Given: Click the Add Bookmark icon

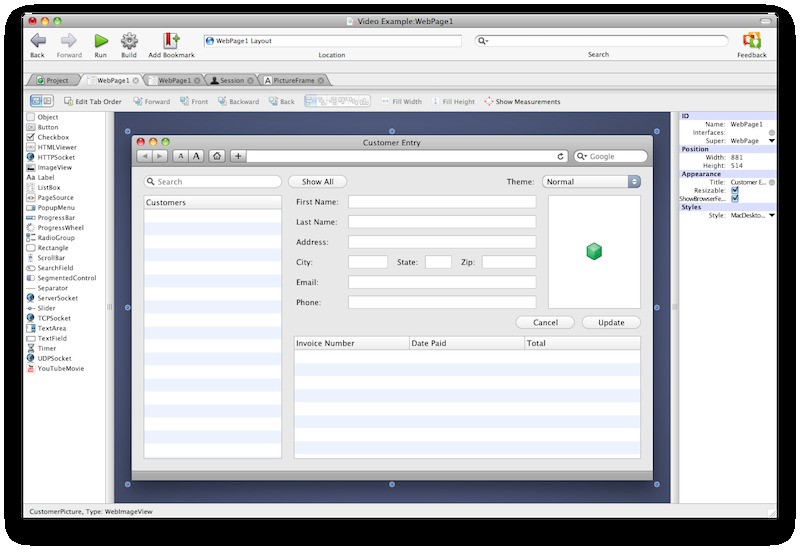Looking at the screenshot, I should coord(170,41).
